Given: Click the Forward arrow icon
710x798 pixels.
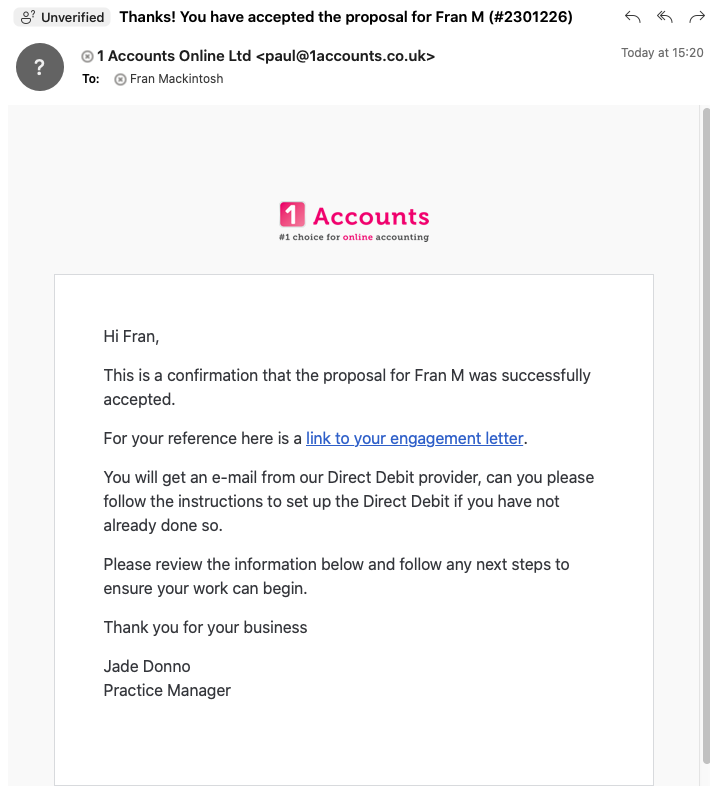Looking at the screenshot, I should point(697,17).
